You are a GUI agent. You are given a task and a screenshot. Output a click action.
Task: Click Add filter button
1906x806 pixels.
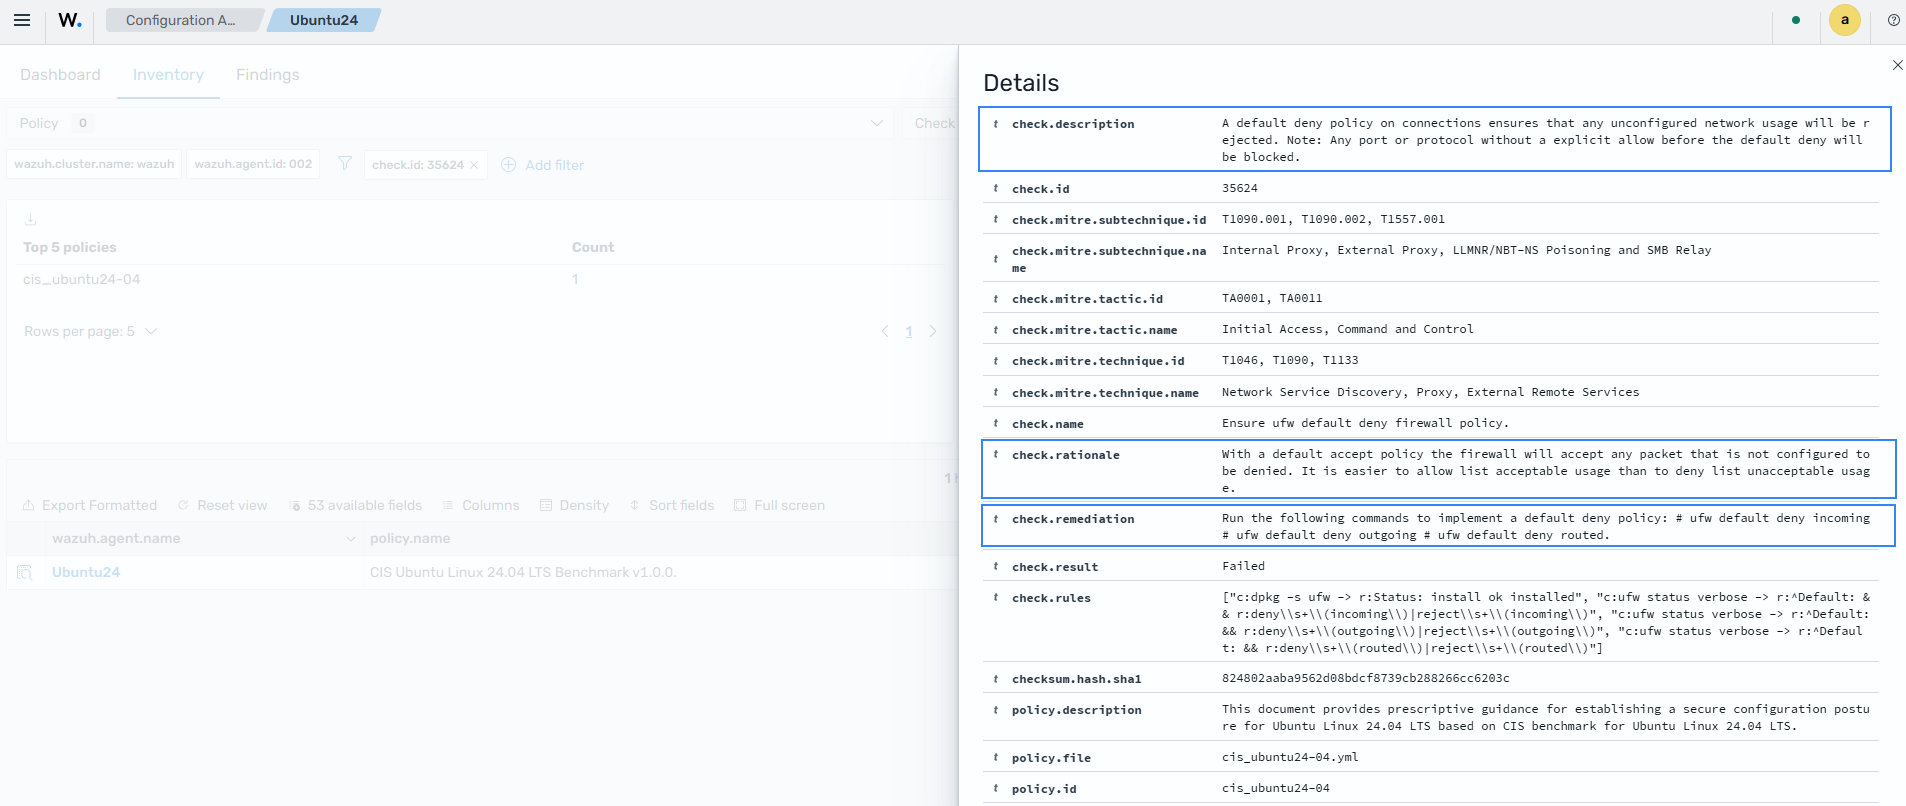tap(542, 165)
